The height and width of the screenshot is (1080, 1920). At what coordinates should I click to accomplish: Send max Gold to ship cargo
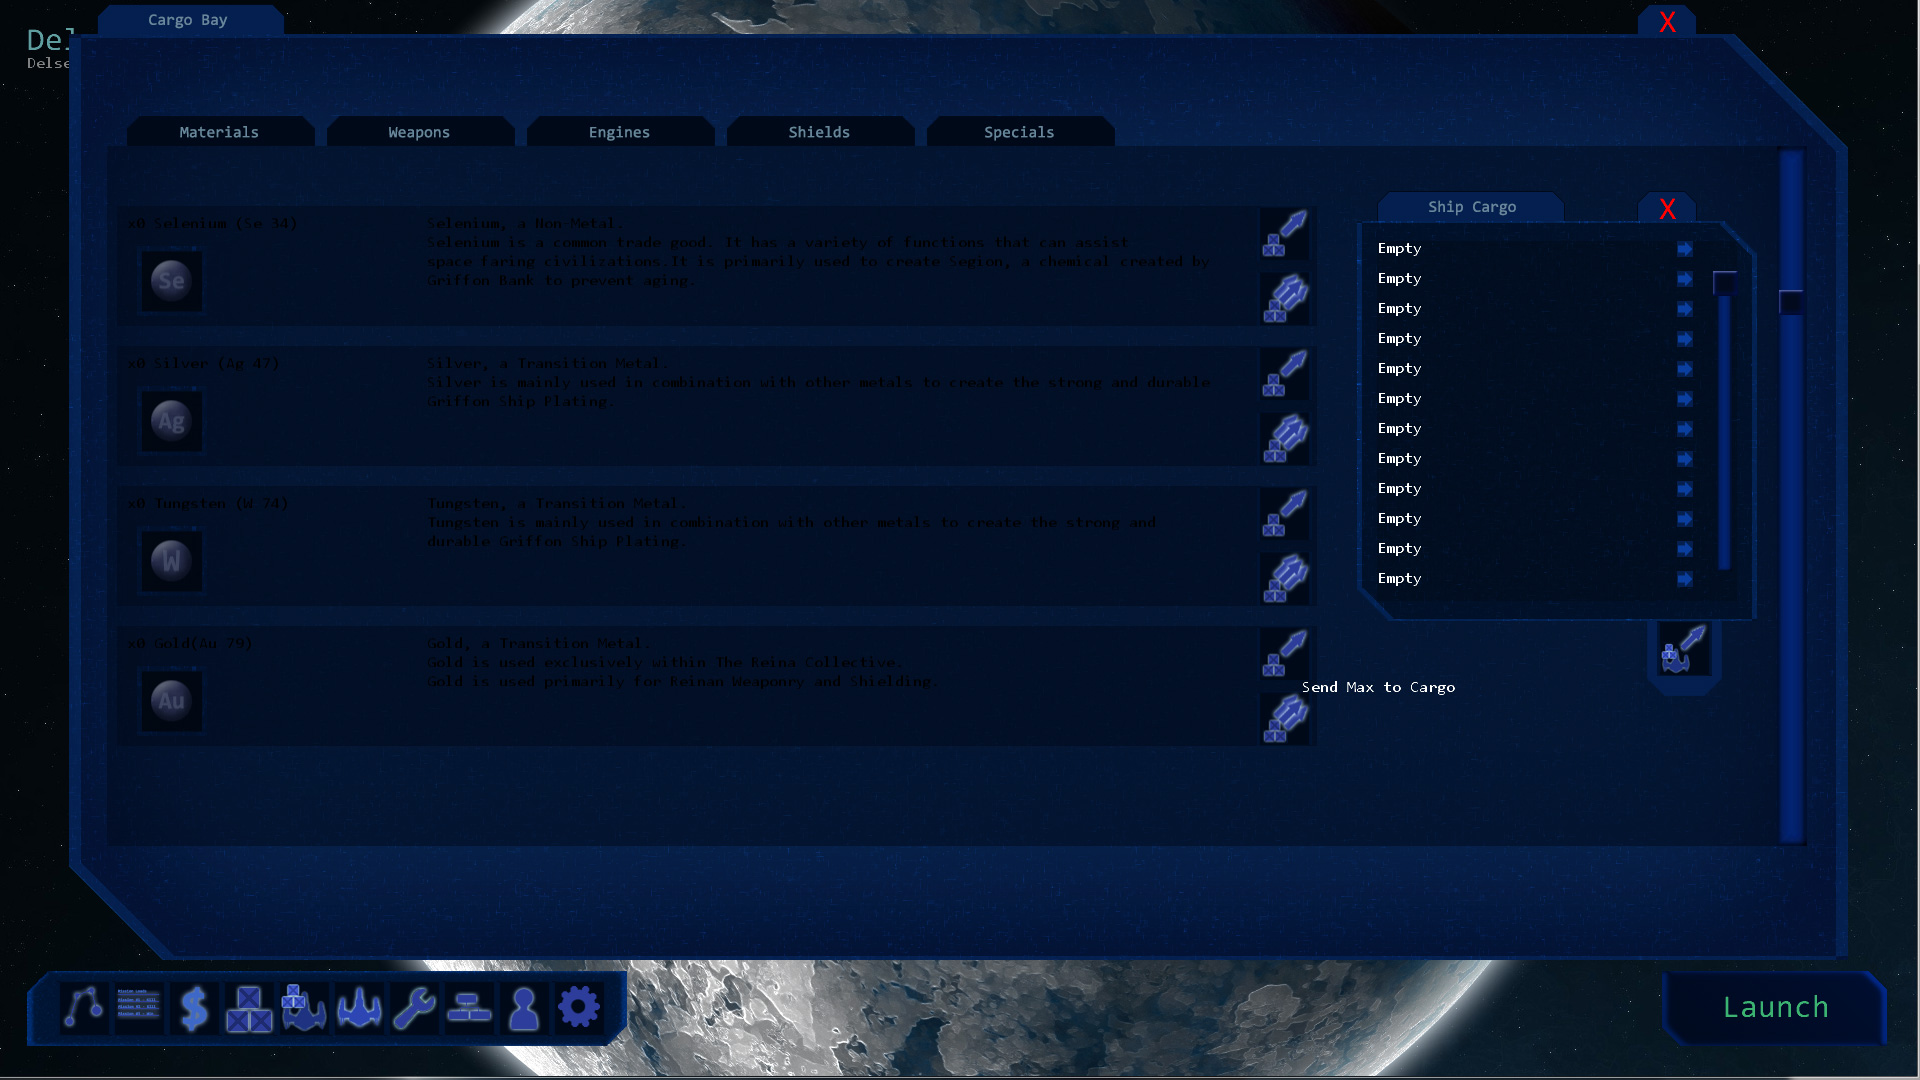click(1285, 718)
